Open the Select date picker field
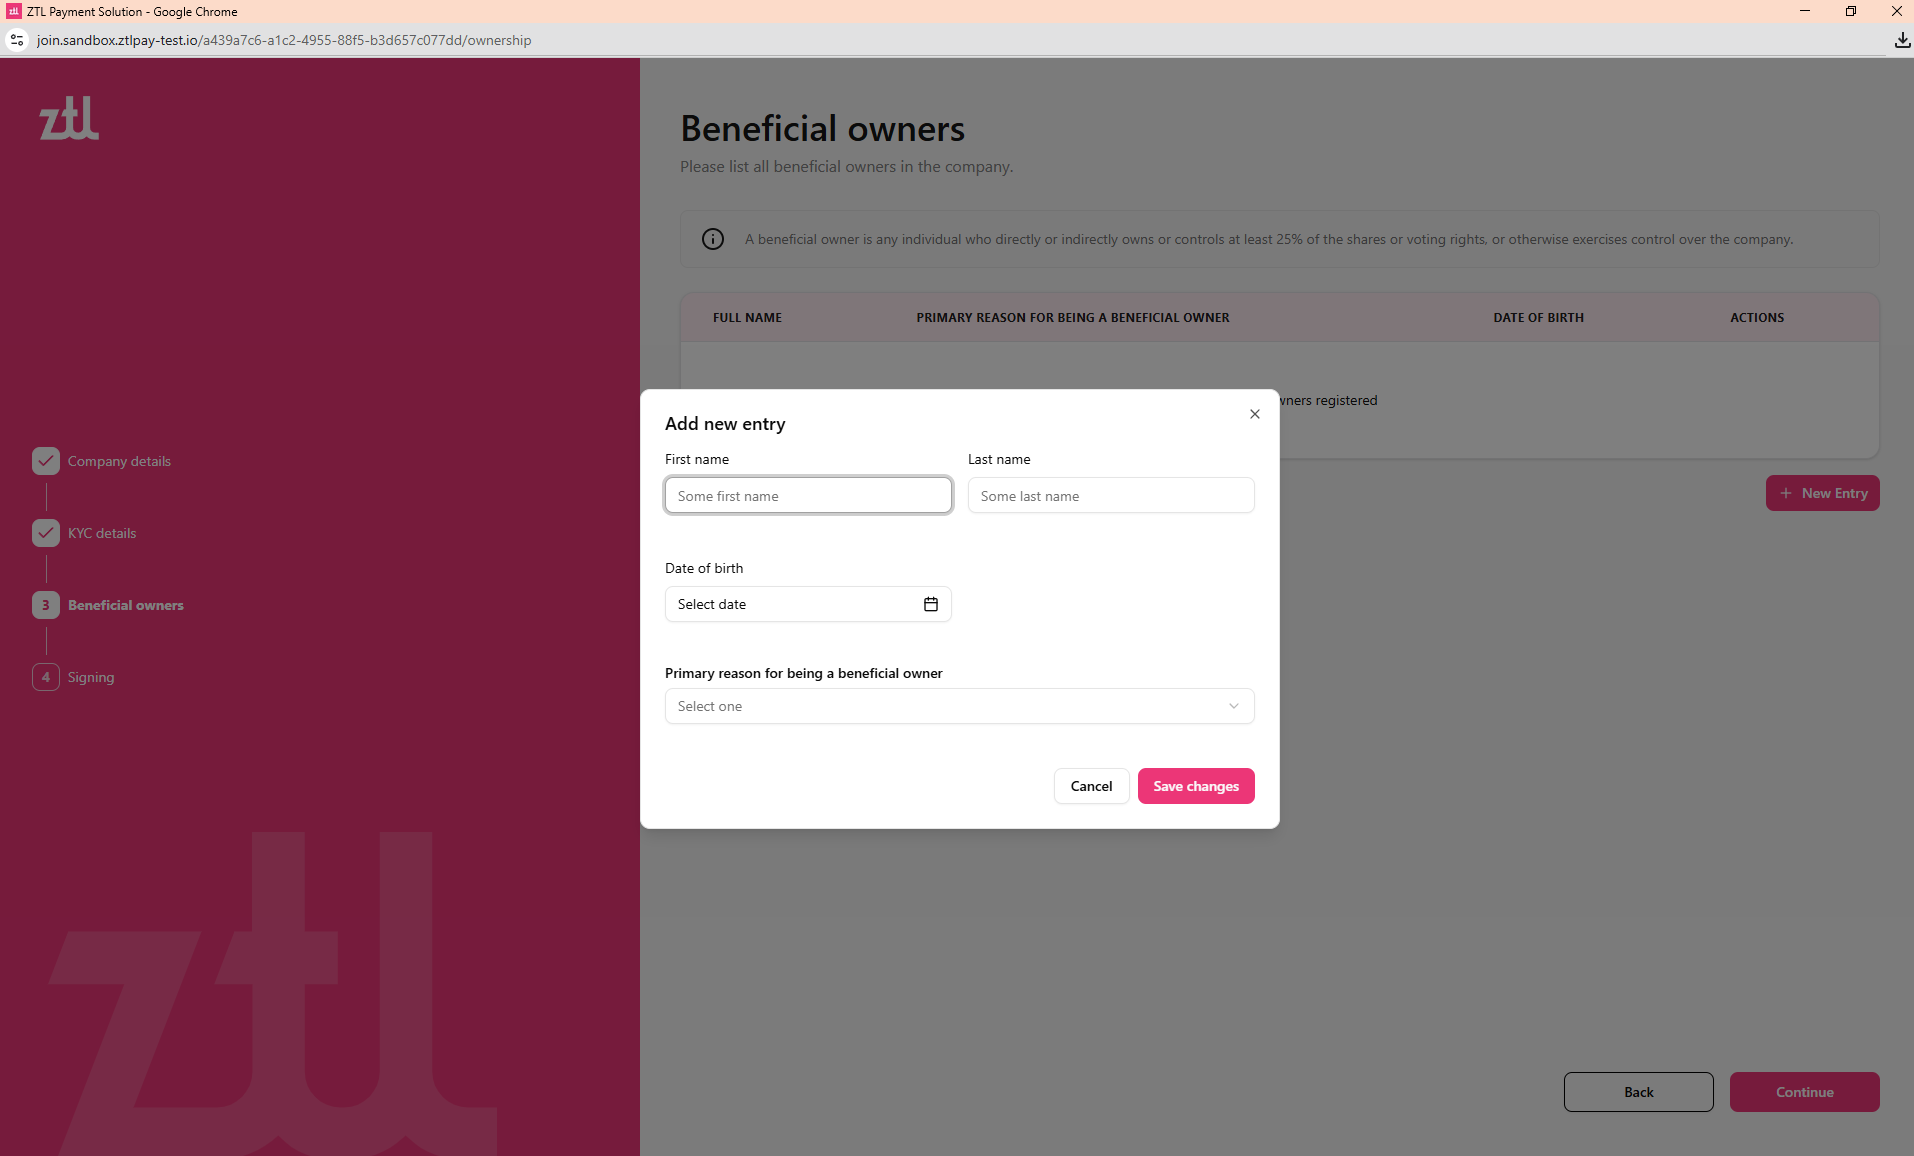 coord(808,604)
